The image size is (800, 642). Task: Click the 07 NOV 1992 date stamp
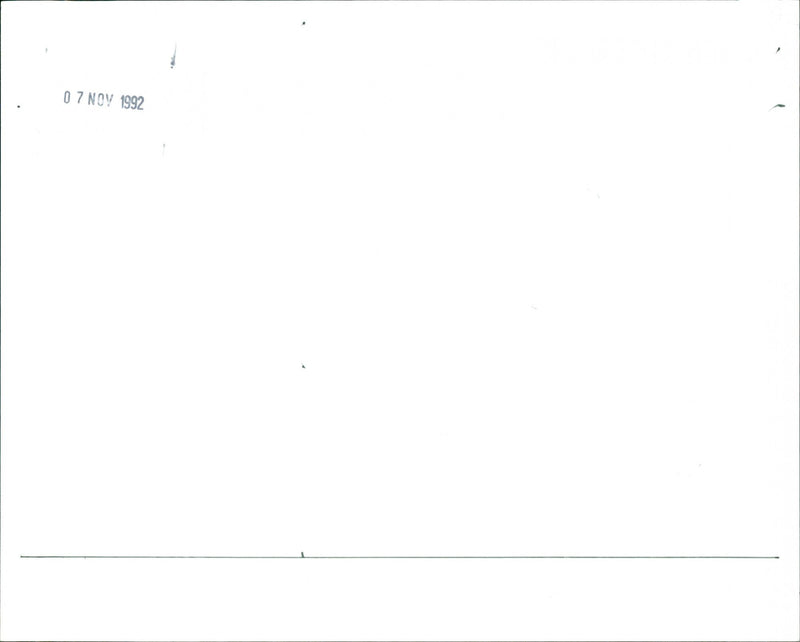point(104,100)
